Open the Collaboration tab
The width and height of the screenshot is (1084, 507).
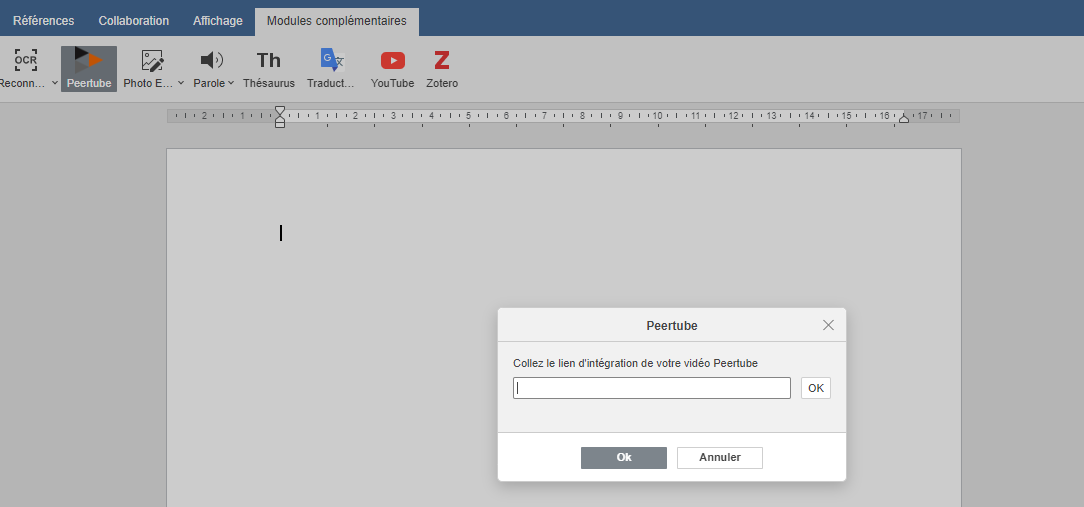(134, 21)
